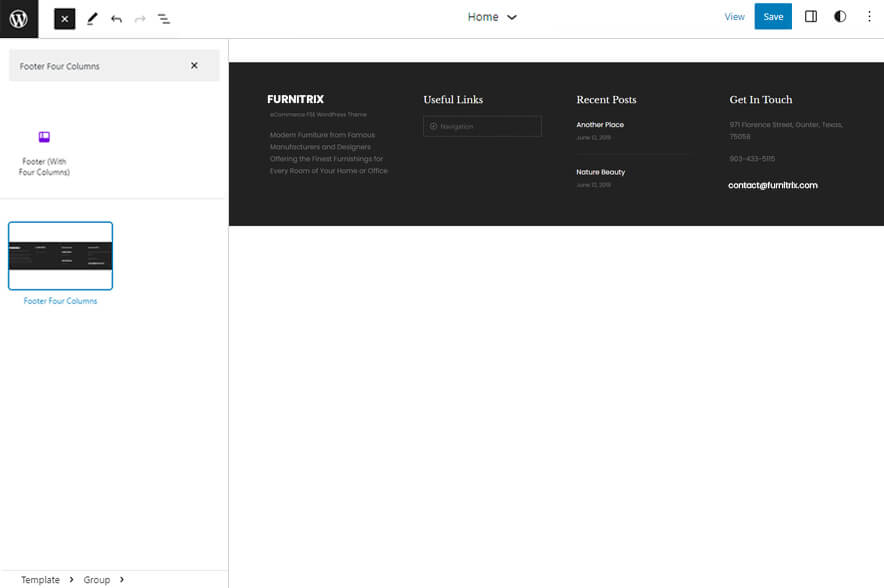Select the Edit pencil tool

coord(92,17)
